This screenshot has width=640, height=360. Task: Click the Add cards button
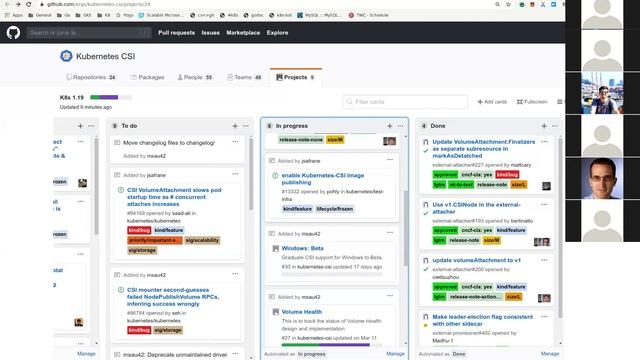(492, 102)
